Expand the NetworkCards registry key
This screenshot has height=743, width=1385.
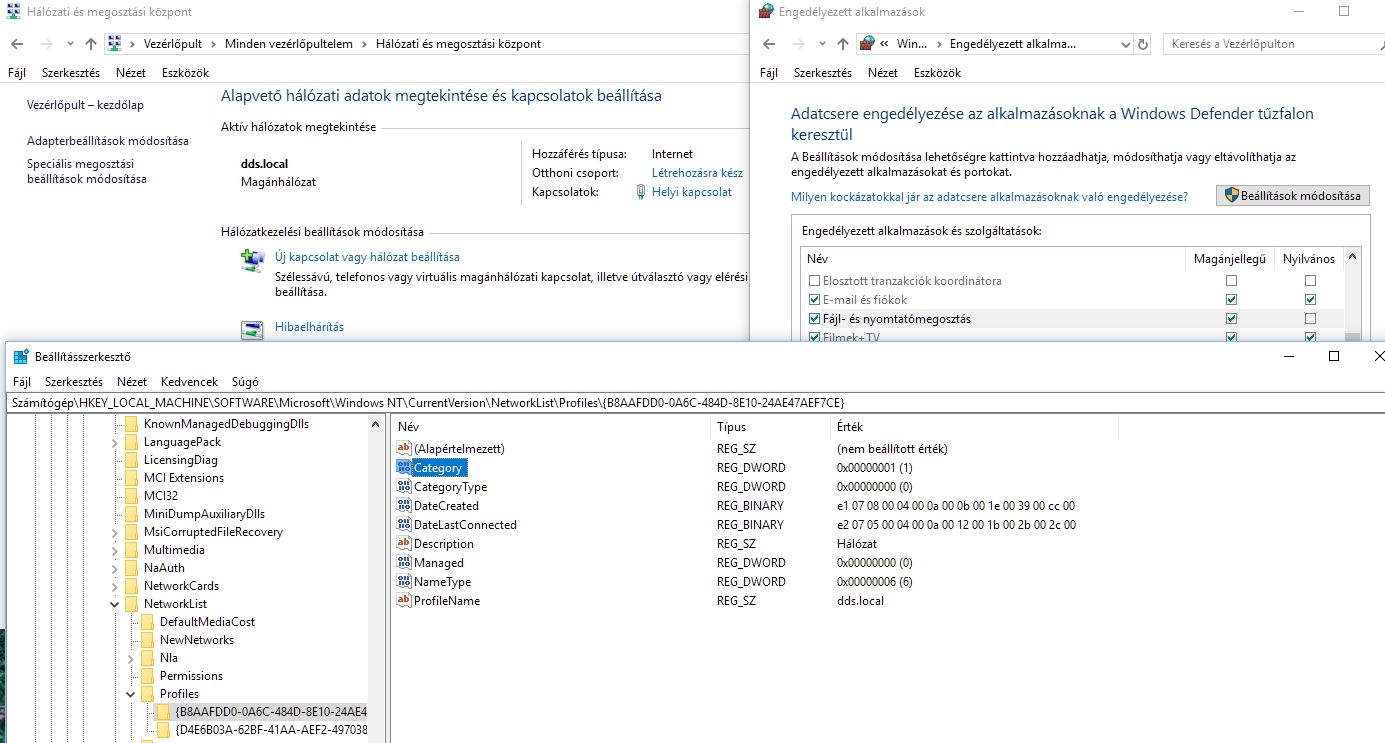tap(115, 586)
